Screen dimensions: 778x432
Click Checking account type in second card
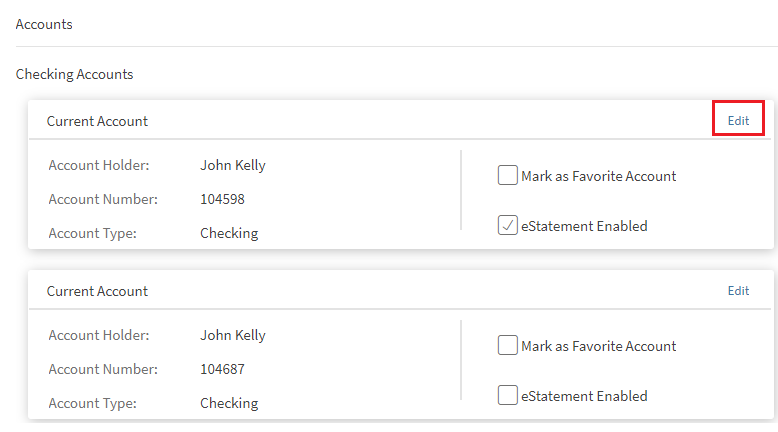pyautogui.click(x=229, y=403)
